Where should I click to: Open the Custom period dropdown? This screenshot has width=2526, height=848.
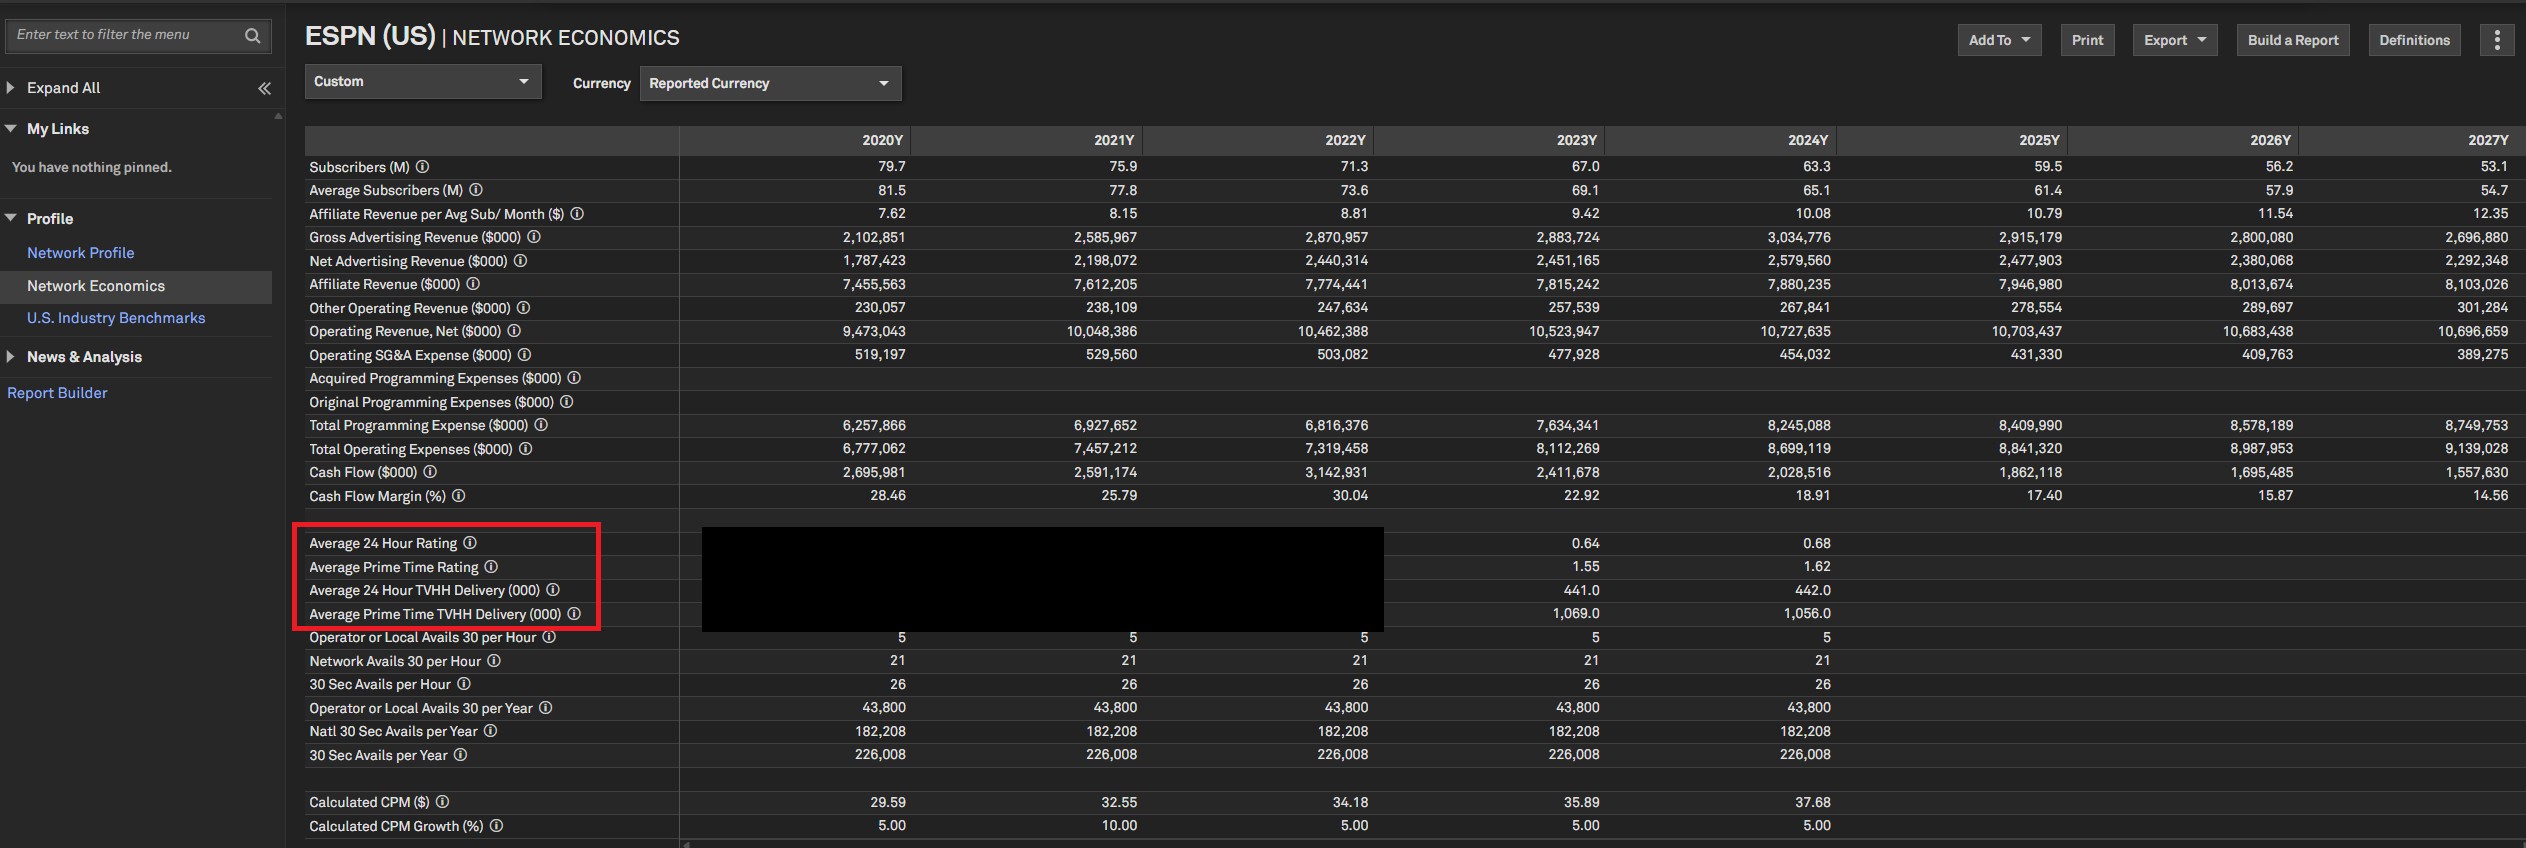(422, 82)
